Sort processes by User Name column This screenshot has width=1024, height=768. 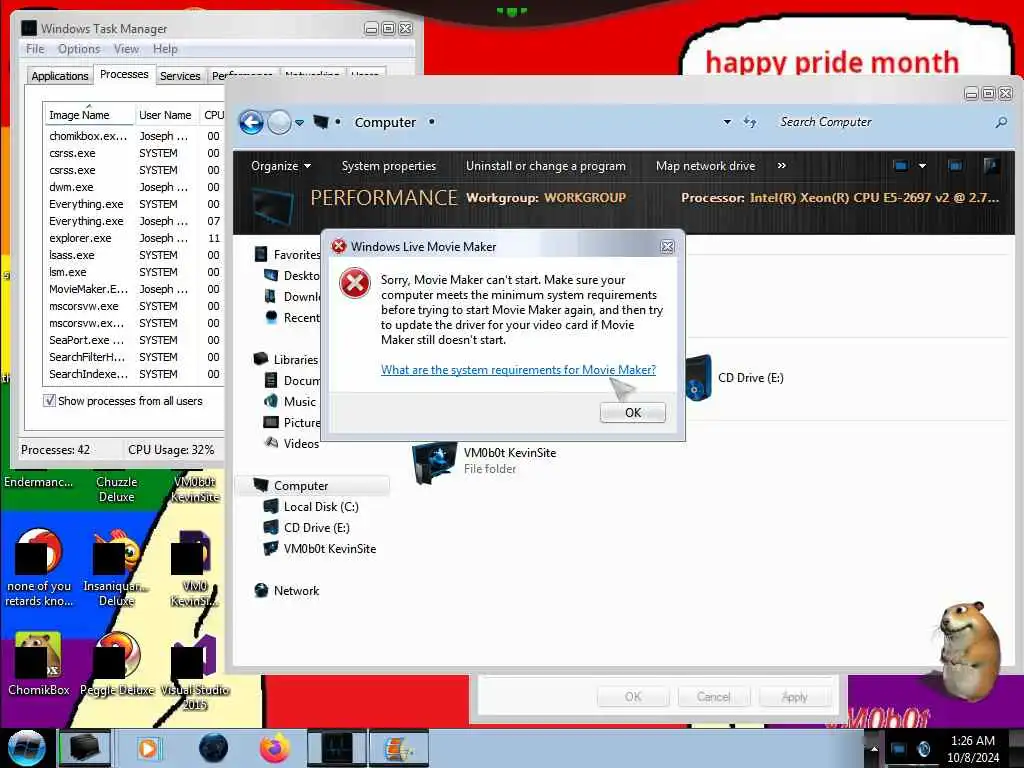tap(166, 115)
